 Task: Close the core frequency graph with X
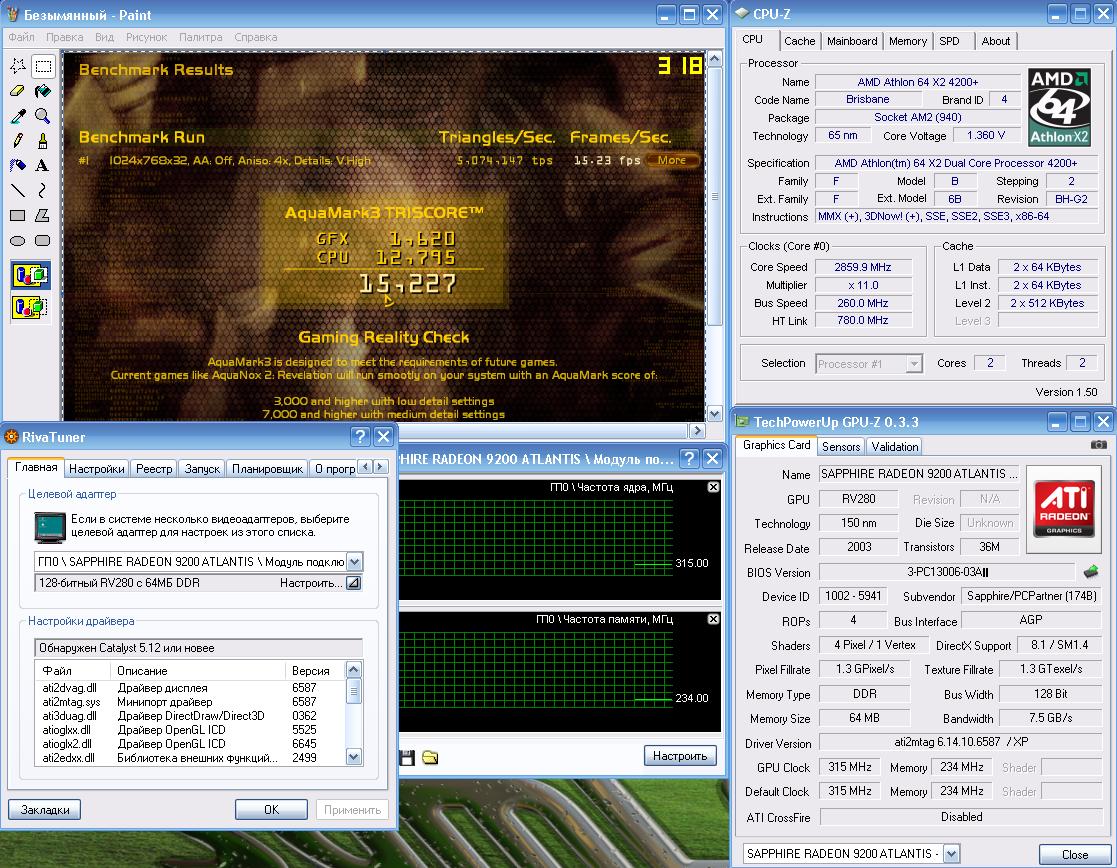[713, 487]
